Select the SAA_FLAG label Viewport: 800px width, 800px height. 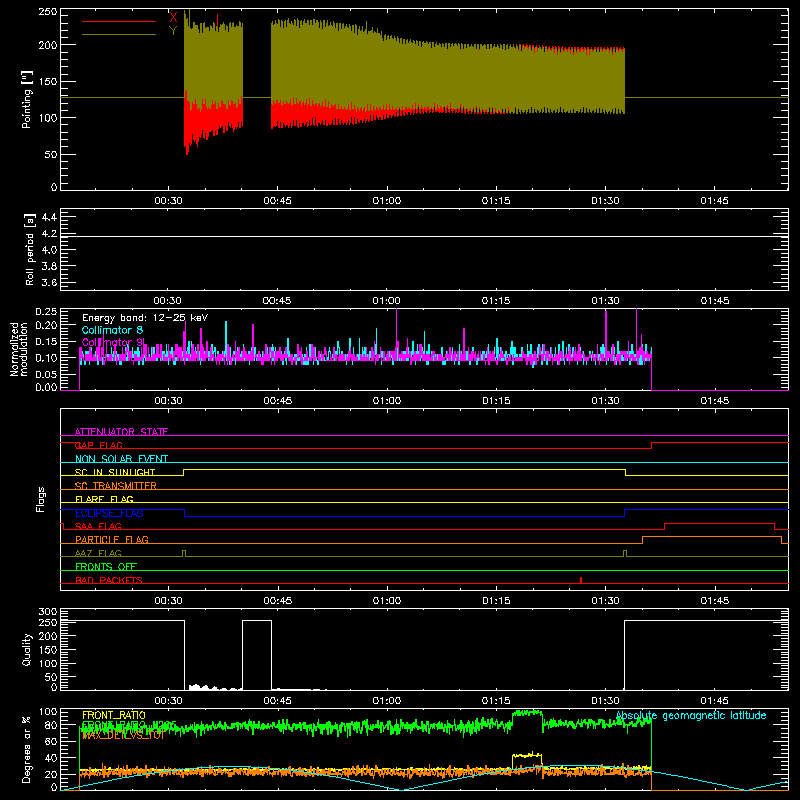98,526
